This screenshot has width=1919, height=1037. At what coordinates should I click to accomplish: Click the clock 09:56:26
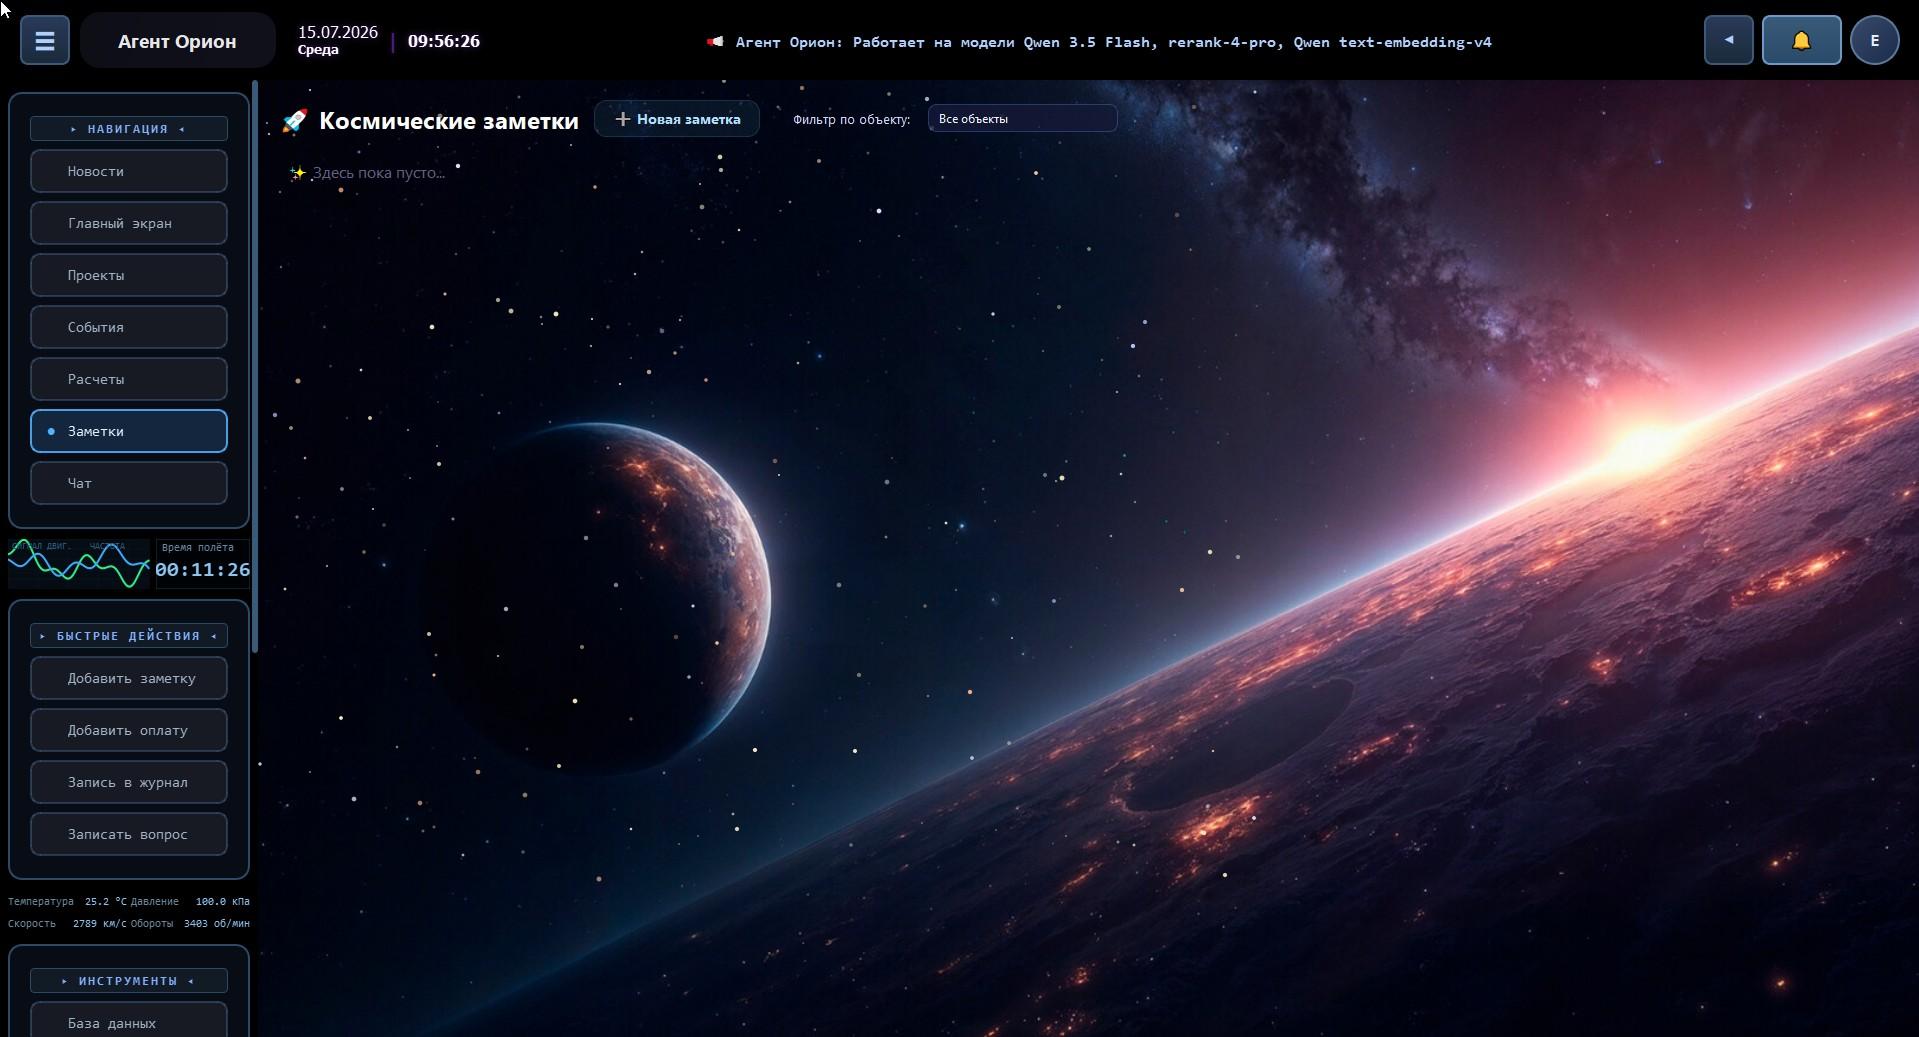444,41
